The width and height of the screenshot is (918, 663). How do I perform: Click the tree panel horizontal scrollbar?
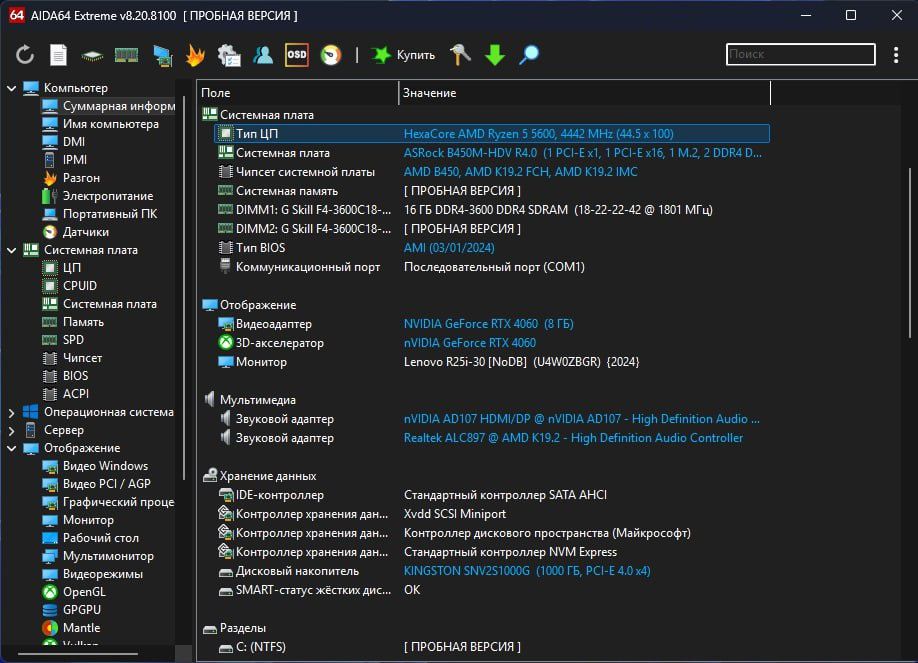(77, 654)
